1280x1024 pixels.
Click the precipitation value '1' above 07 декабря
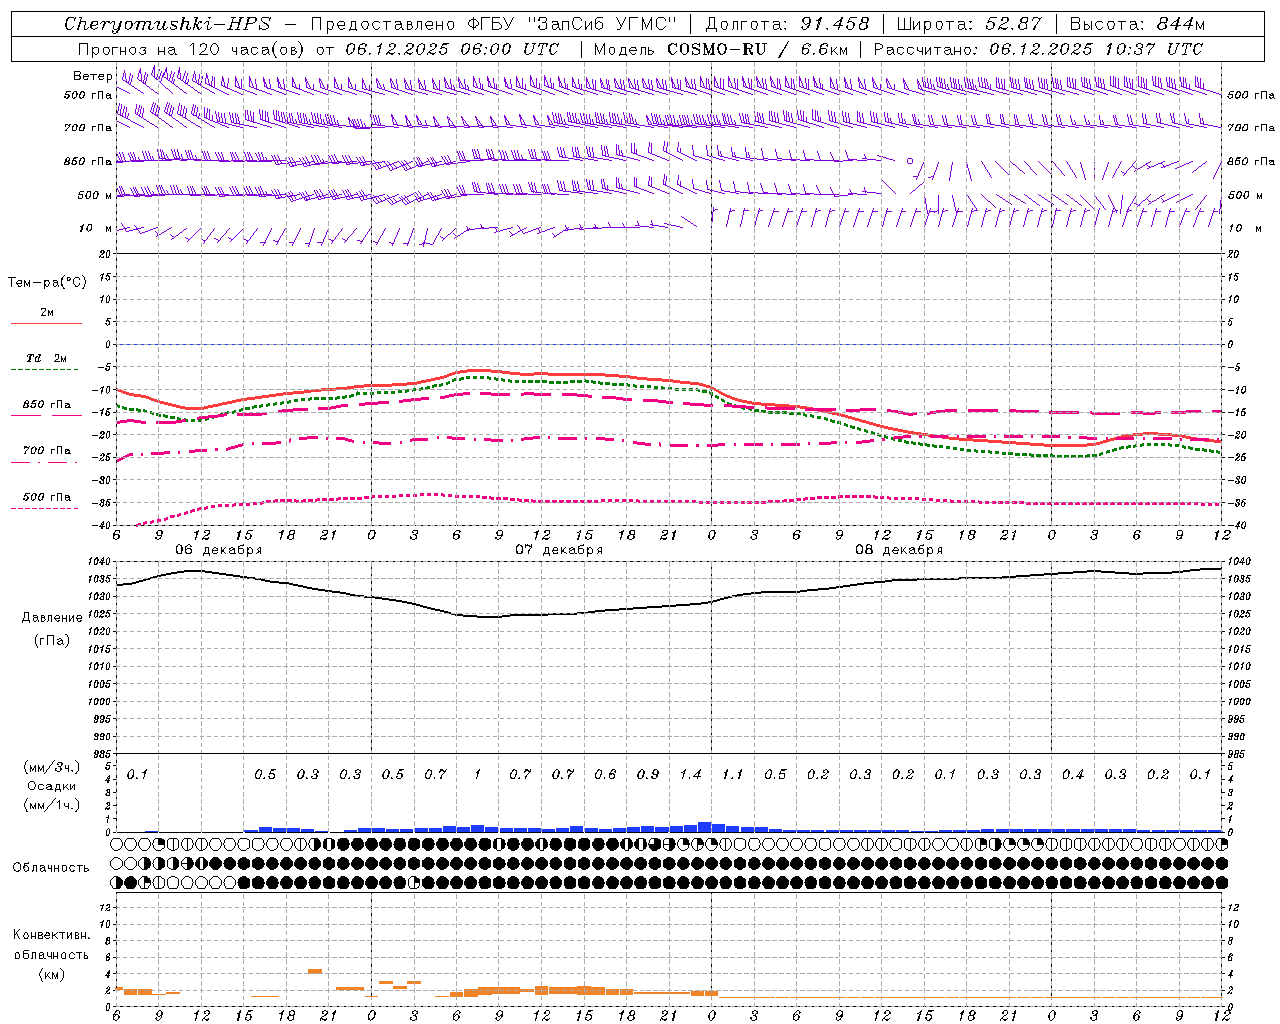point(478,774)
